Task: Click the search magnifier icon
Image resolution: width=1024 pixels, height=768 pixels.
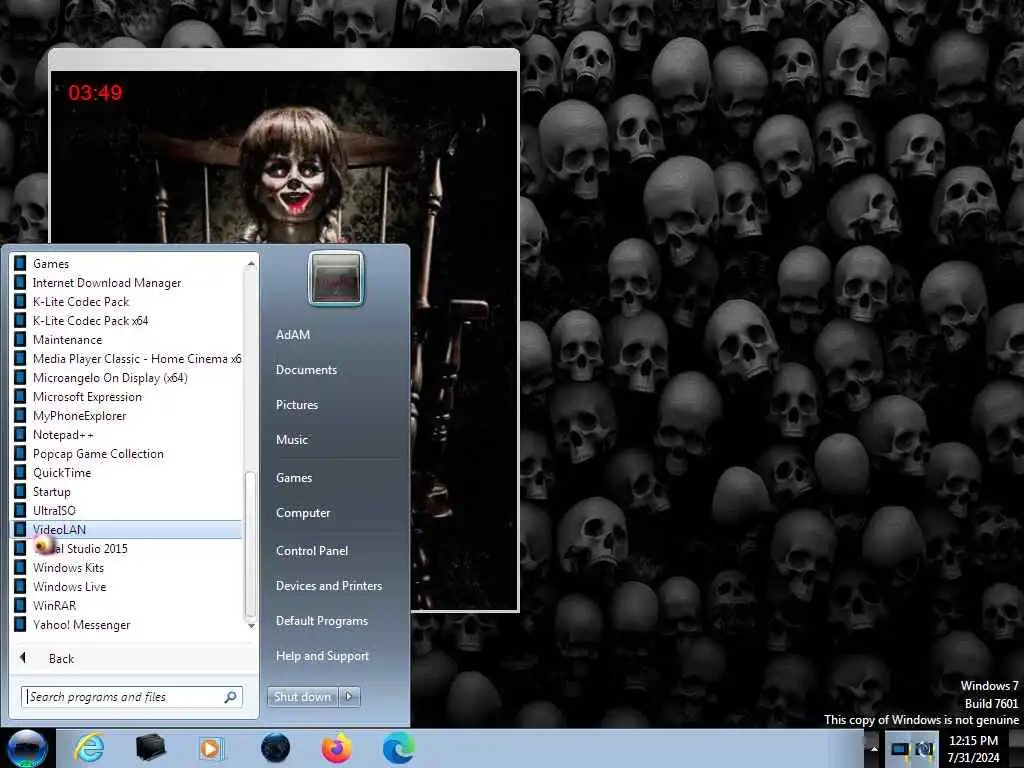Action: point(231,697)
